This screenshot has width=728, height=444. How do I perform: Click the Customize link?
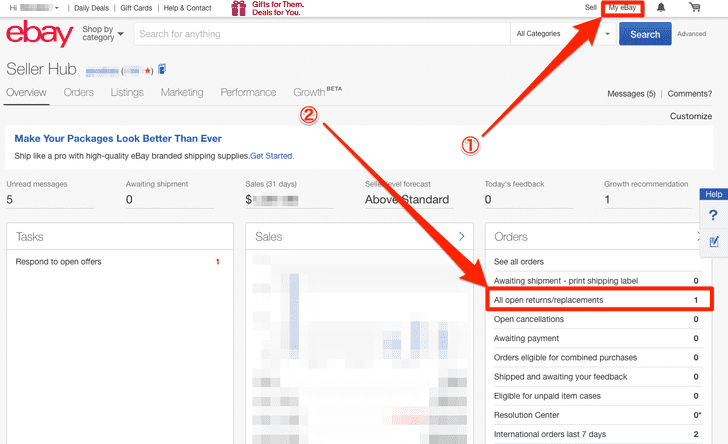click(x=690, y=116)
